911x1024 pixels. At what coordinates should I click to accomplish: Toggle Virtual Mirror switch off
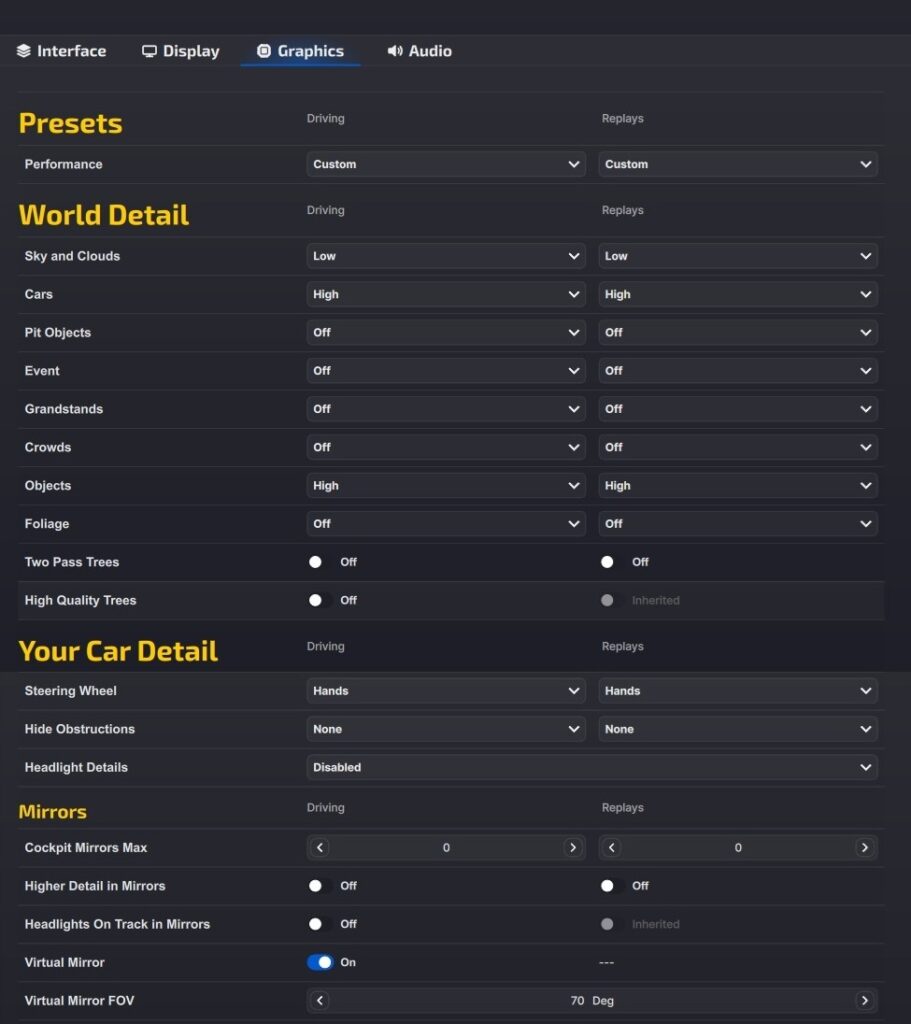click(320, 962)
